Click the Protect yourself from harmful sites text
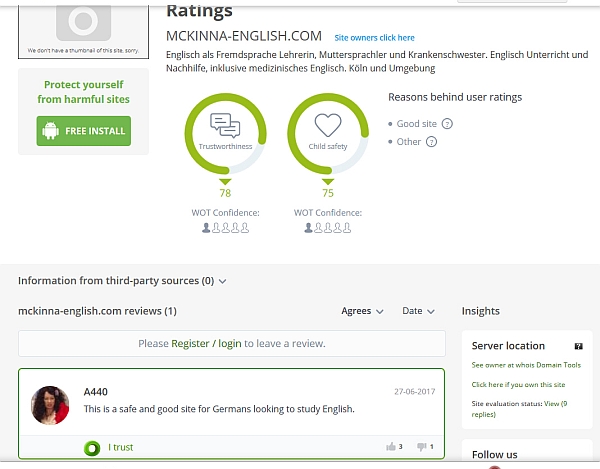The image size is (600, 469). click(x=83, y=92)
